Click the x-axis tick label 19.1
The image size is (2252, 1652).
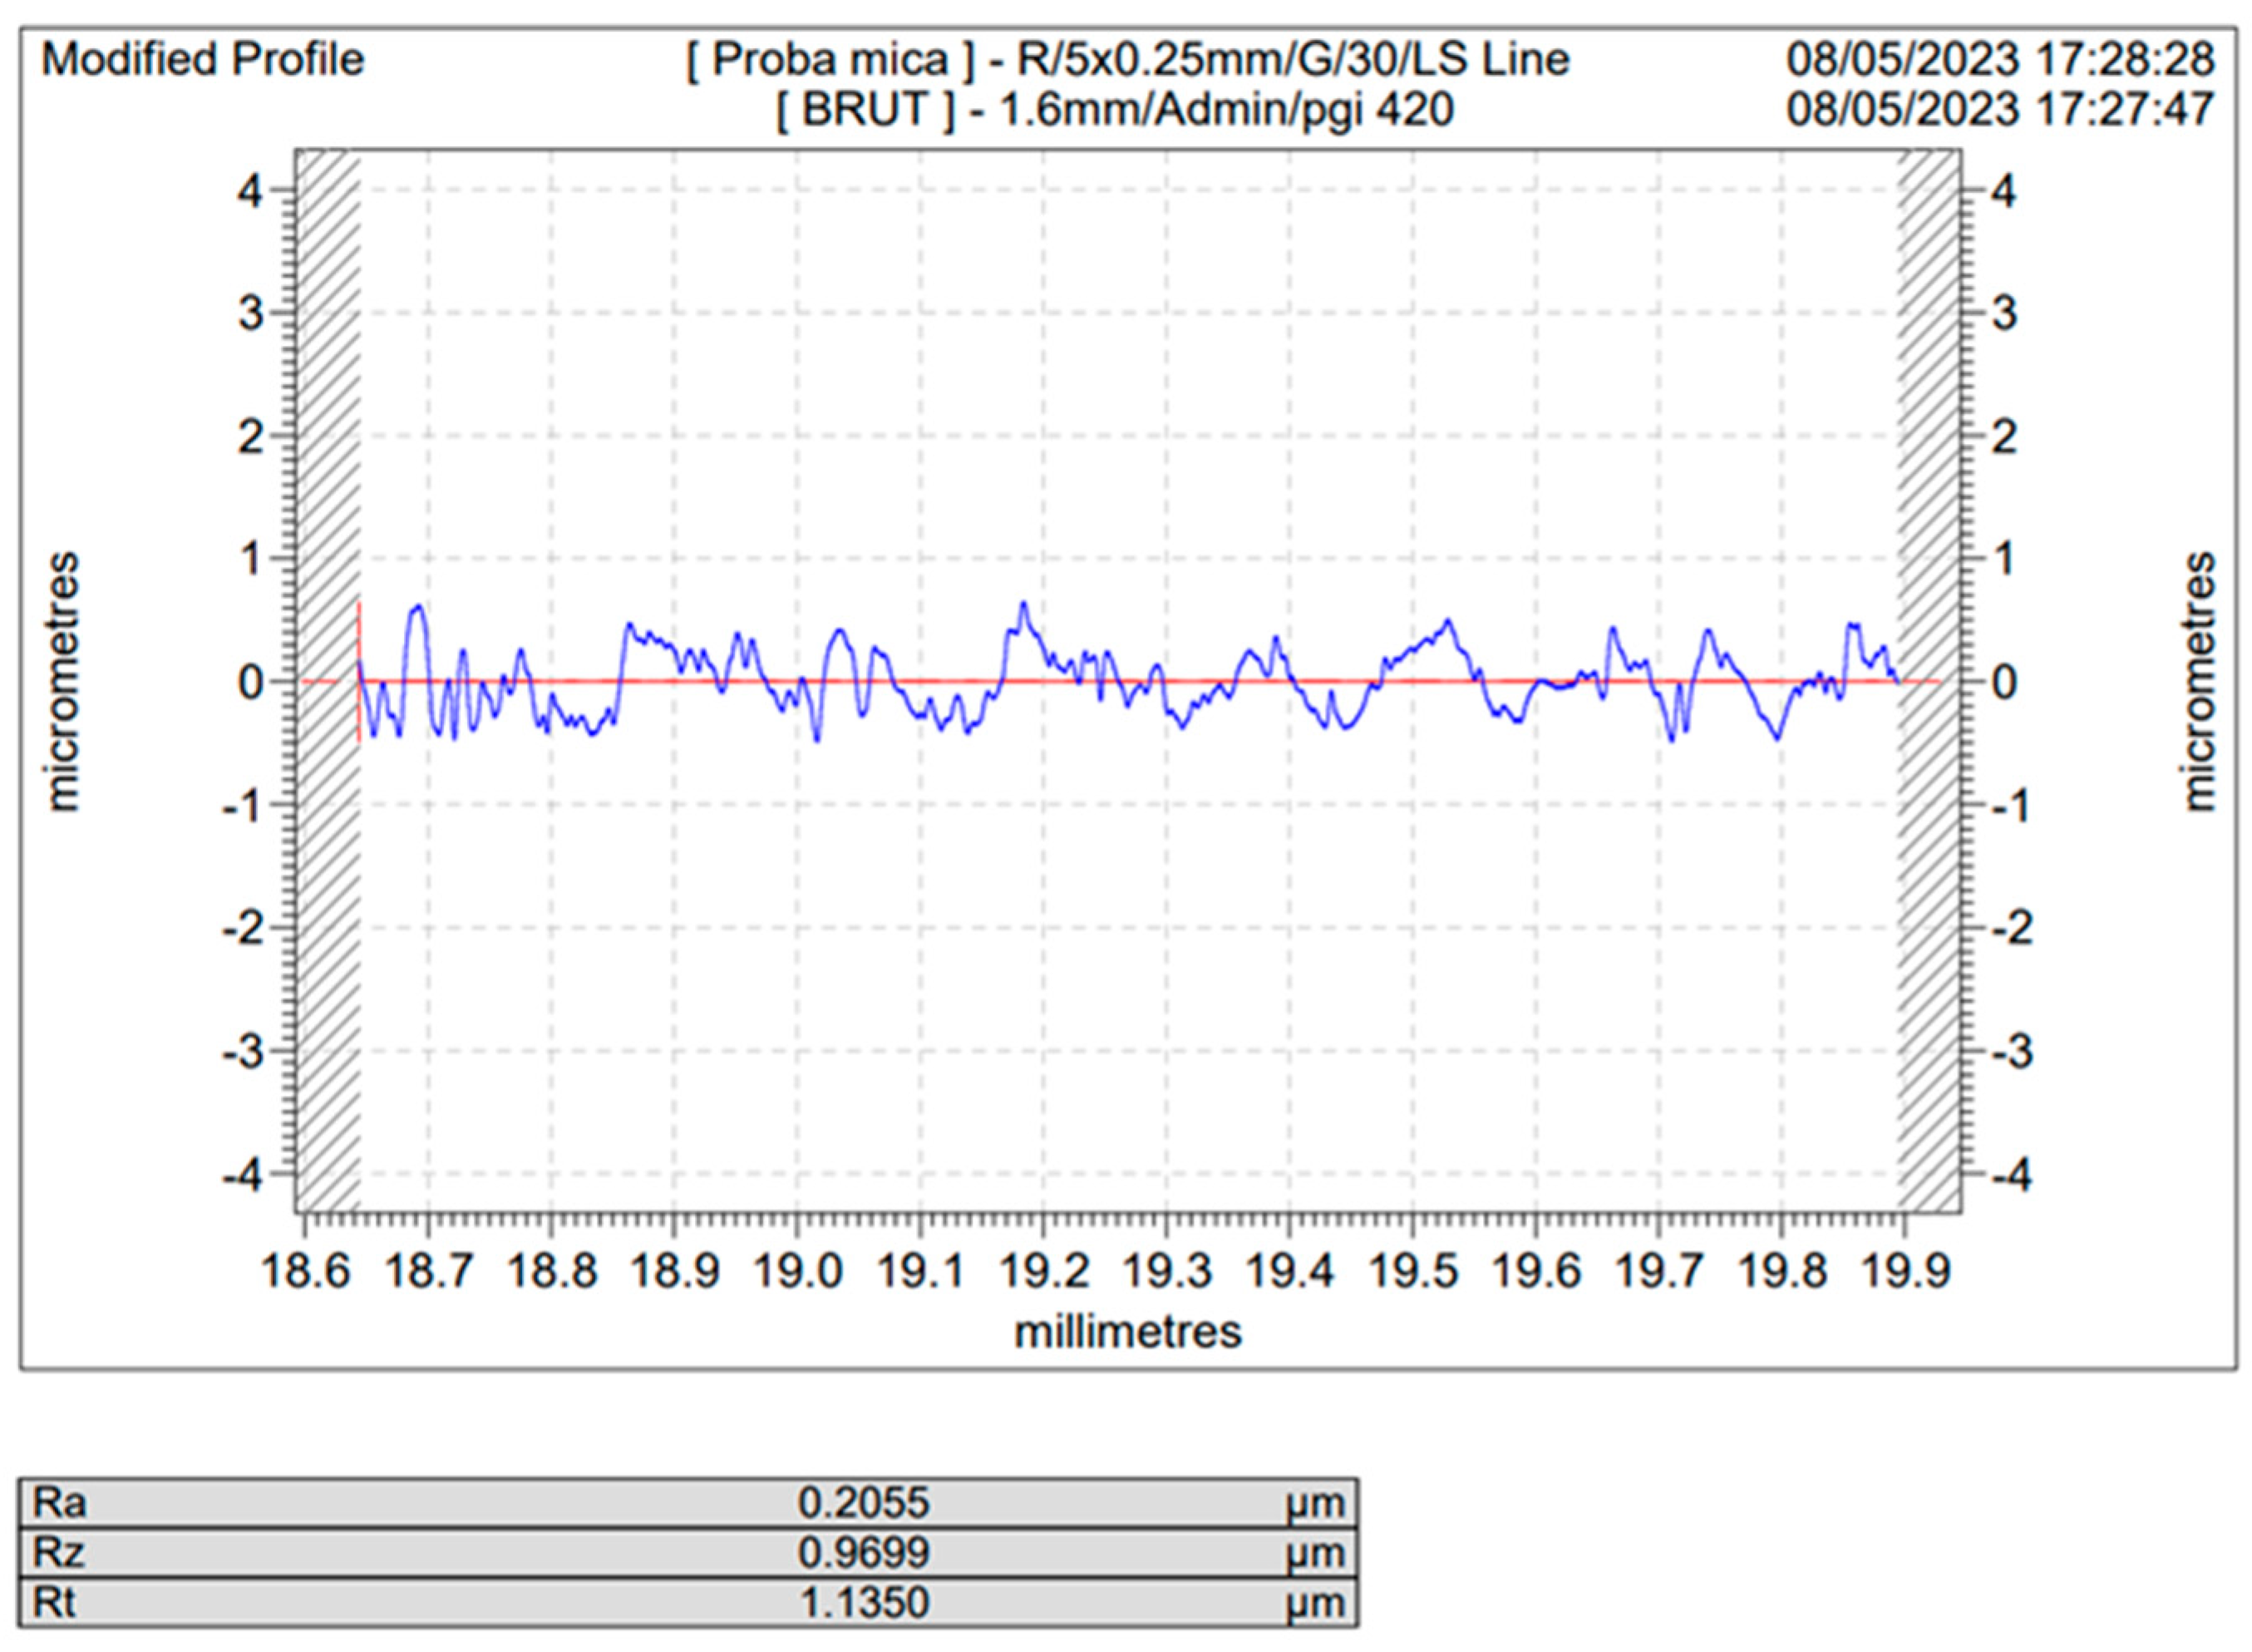coord(920,1272)
